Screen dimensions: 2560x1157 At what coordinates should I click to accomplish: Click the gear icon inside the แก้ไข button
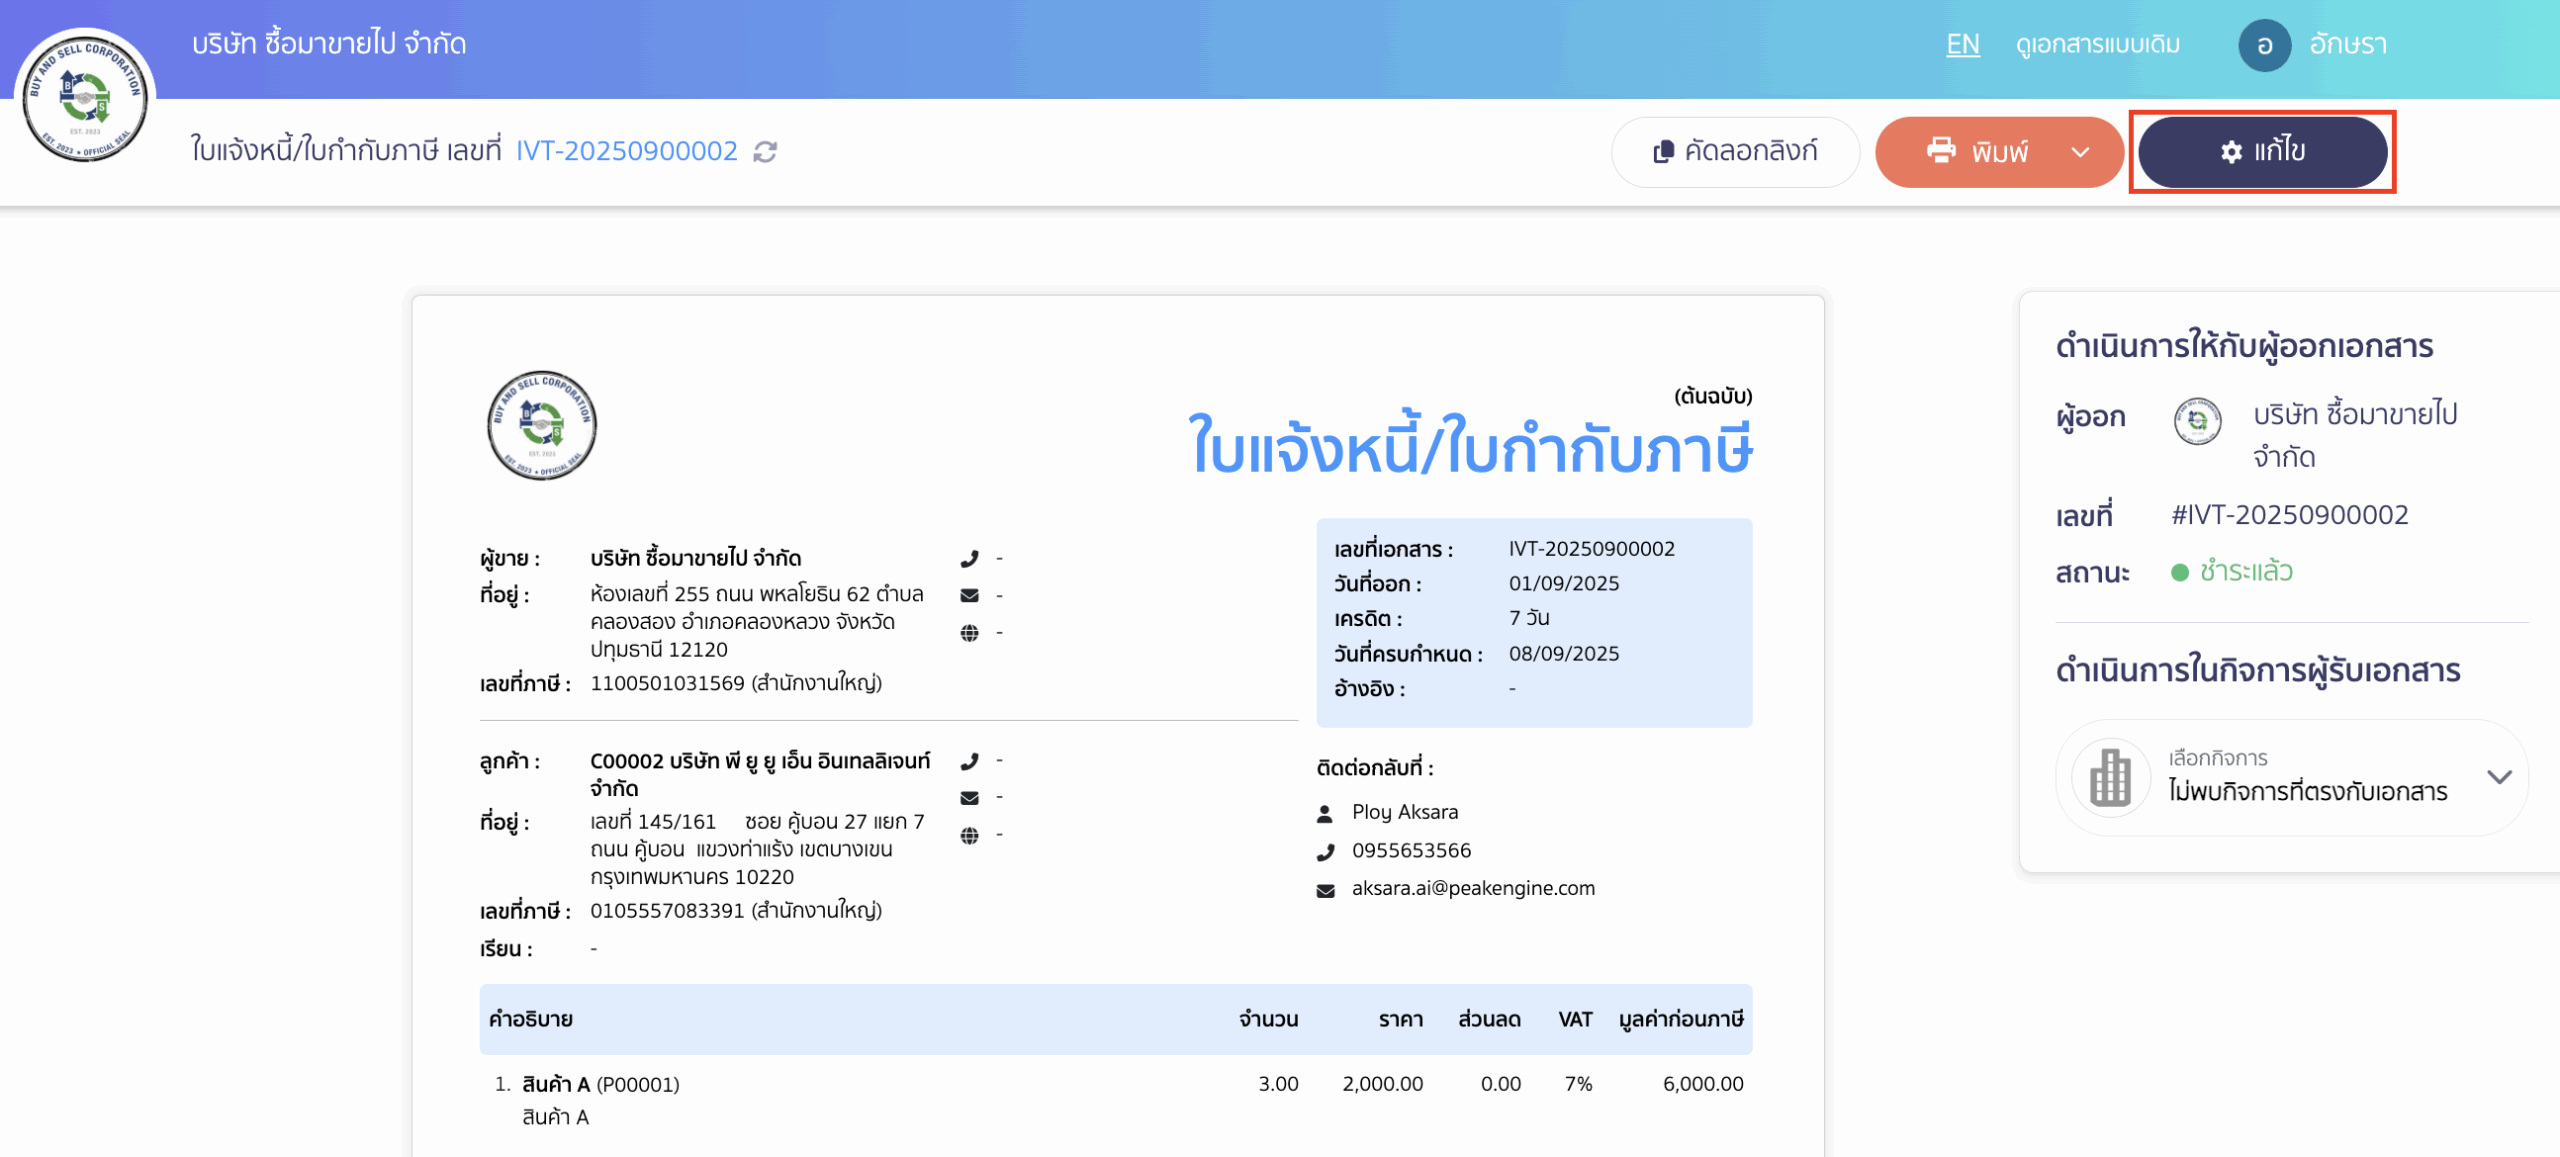pyautogui.click(x=2231, y=152)
